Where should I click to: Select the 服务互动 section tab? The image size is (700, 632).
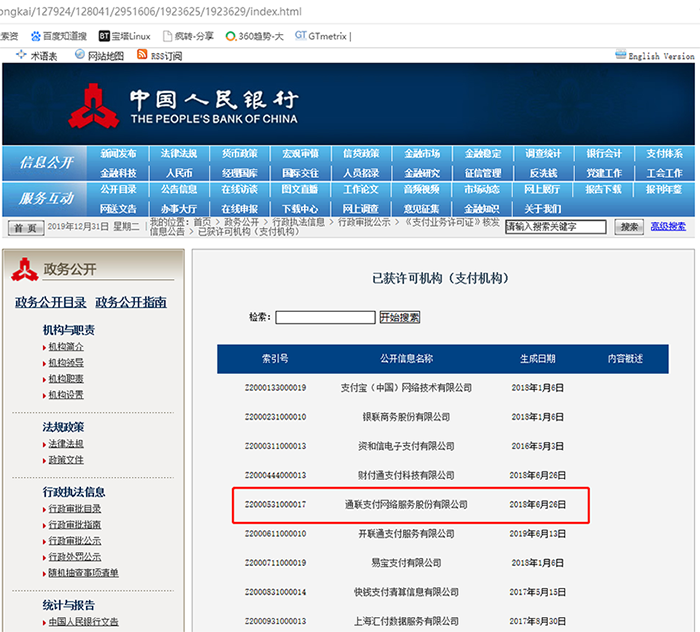click(46, 198)
